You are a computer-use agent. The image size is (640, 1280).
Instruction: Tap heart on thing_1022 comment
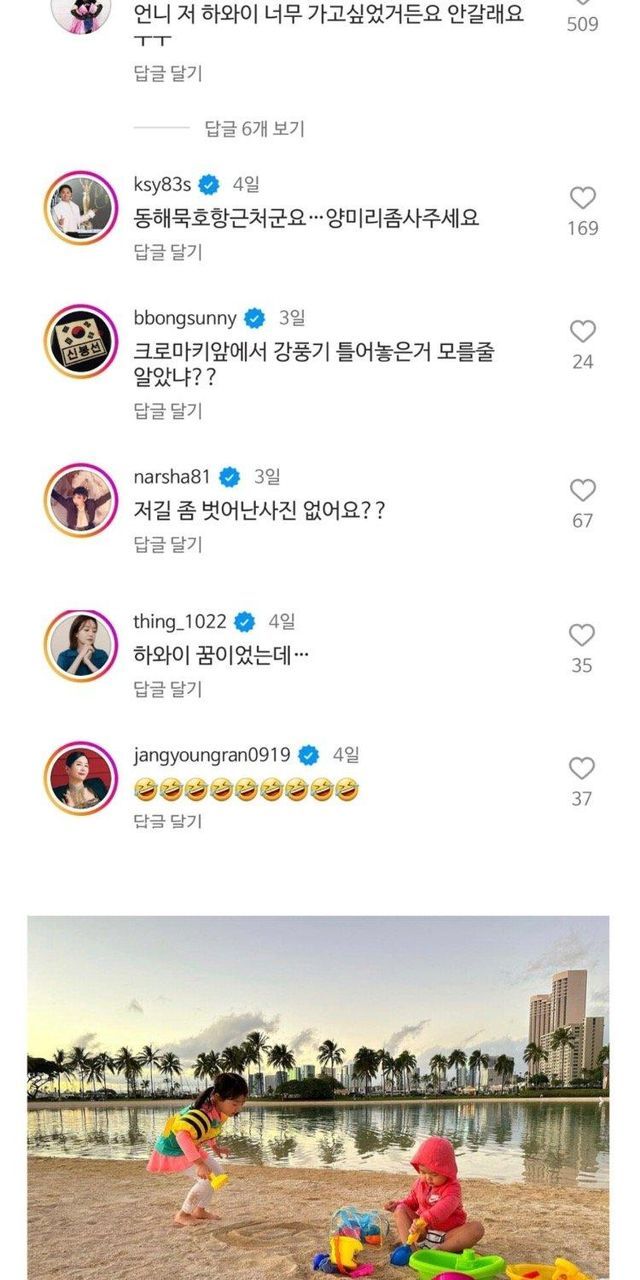pos(582,635)
